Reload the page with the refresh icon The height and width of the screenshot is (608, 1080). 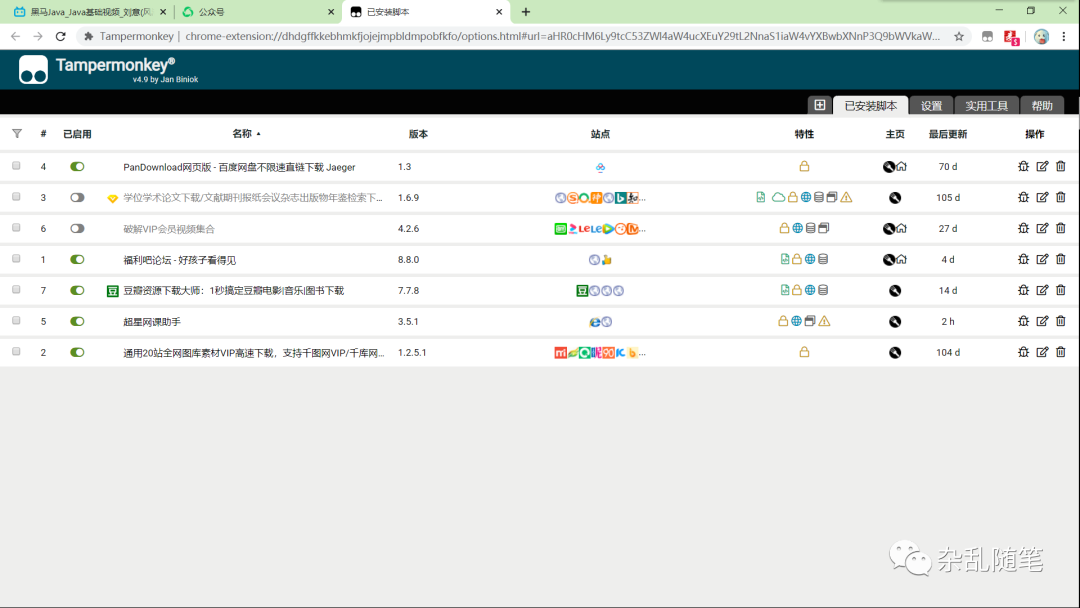pyautogui.click(x=61, y=36)
